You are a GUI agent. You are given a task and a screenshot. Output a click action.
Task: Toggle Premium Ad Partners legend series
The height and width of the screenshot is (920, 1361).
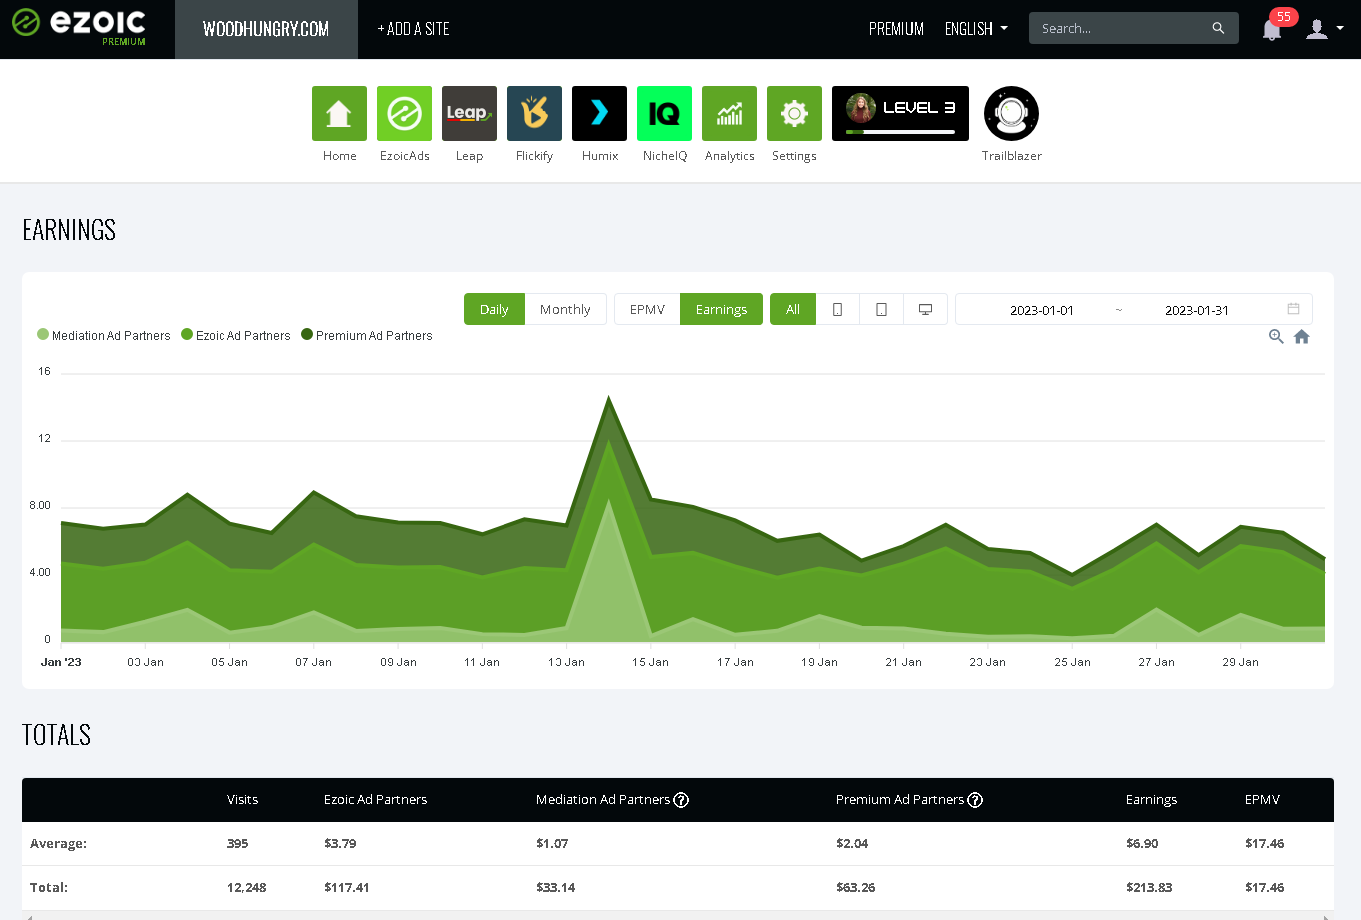click(x=367, y=336)
